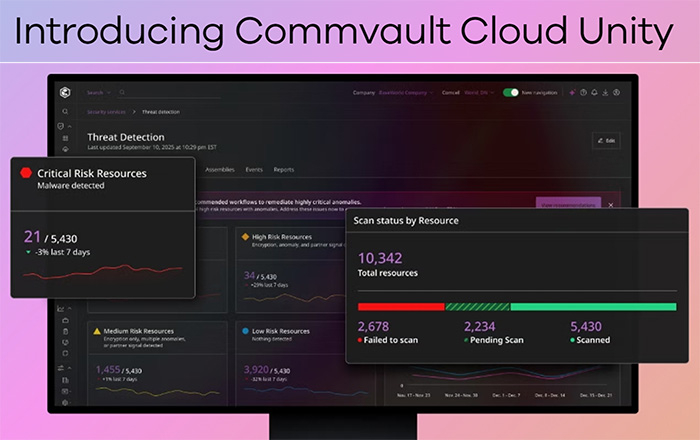The width and height of the screenshot is (700, 440).
Task: Click the Low Risk Resources card title
Action: click(281, 331)
